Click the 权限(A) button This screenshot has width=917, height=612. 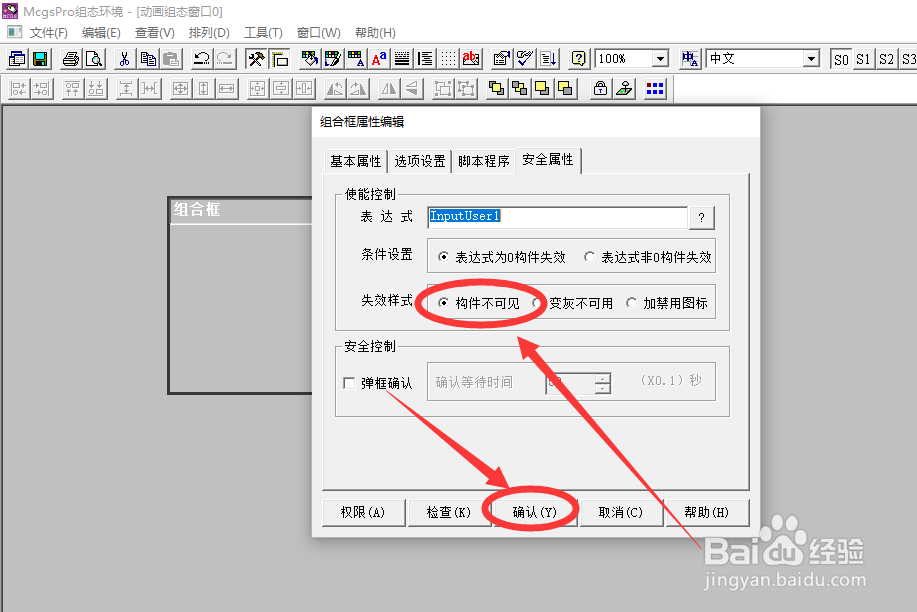pos(363,513)
